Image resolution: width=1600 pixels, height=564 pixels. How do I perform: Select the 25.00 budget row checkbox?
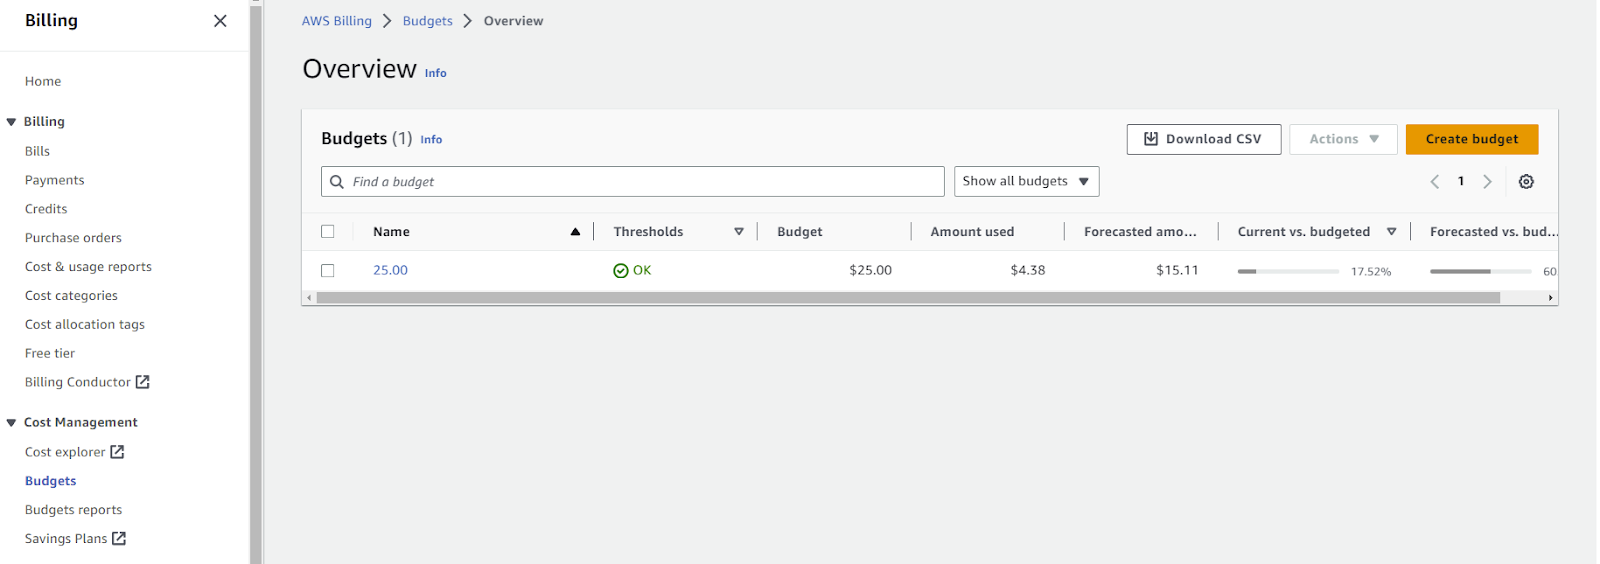coord(327,271)
